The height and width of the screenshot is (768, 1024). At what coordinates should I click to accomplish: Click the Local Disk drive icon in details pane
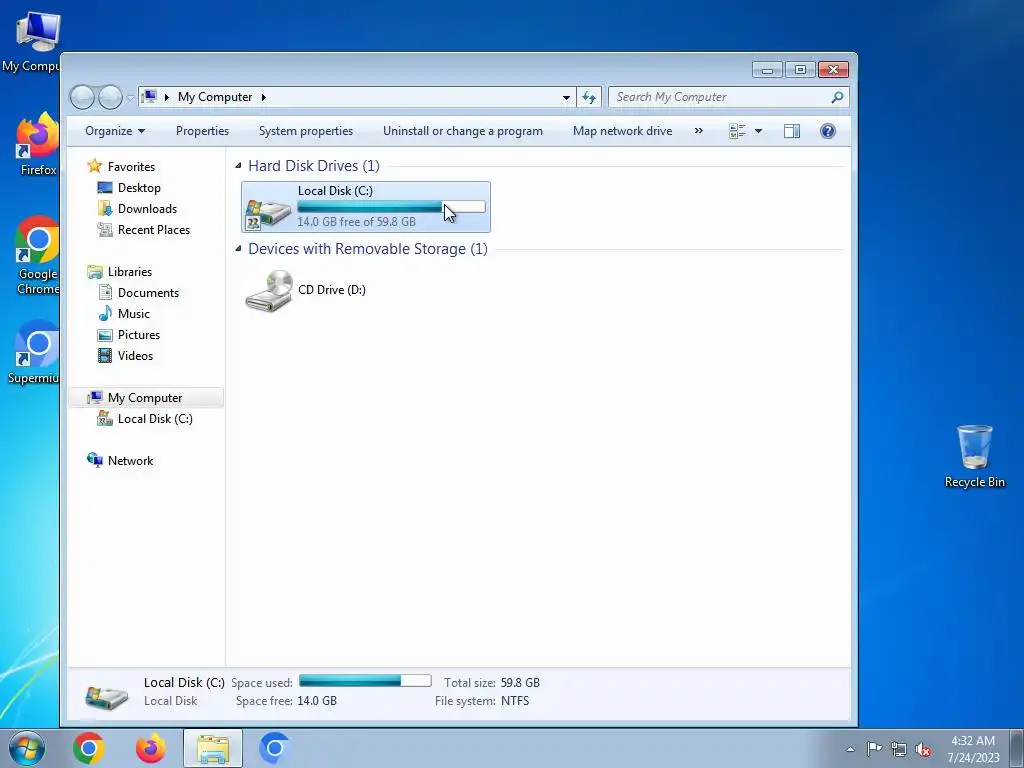tap(107, 696)
